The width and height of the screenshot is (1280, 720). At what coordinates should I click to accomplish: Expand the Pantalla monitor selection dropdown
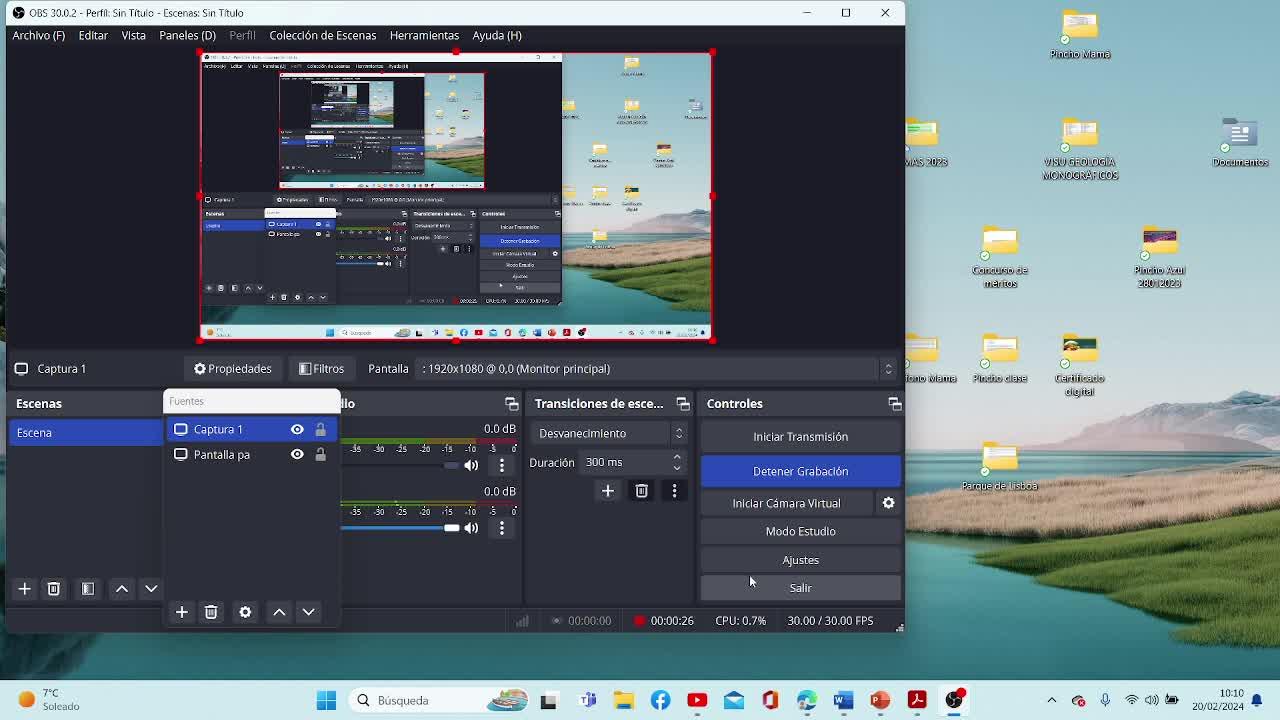click(887, 369)
